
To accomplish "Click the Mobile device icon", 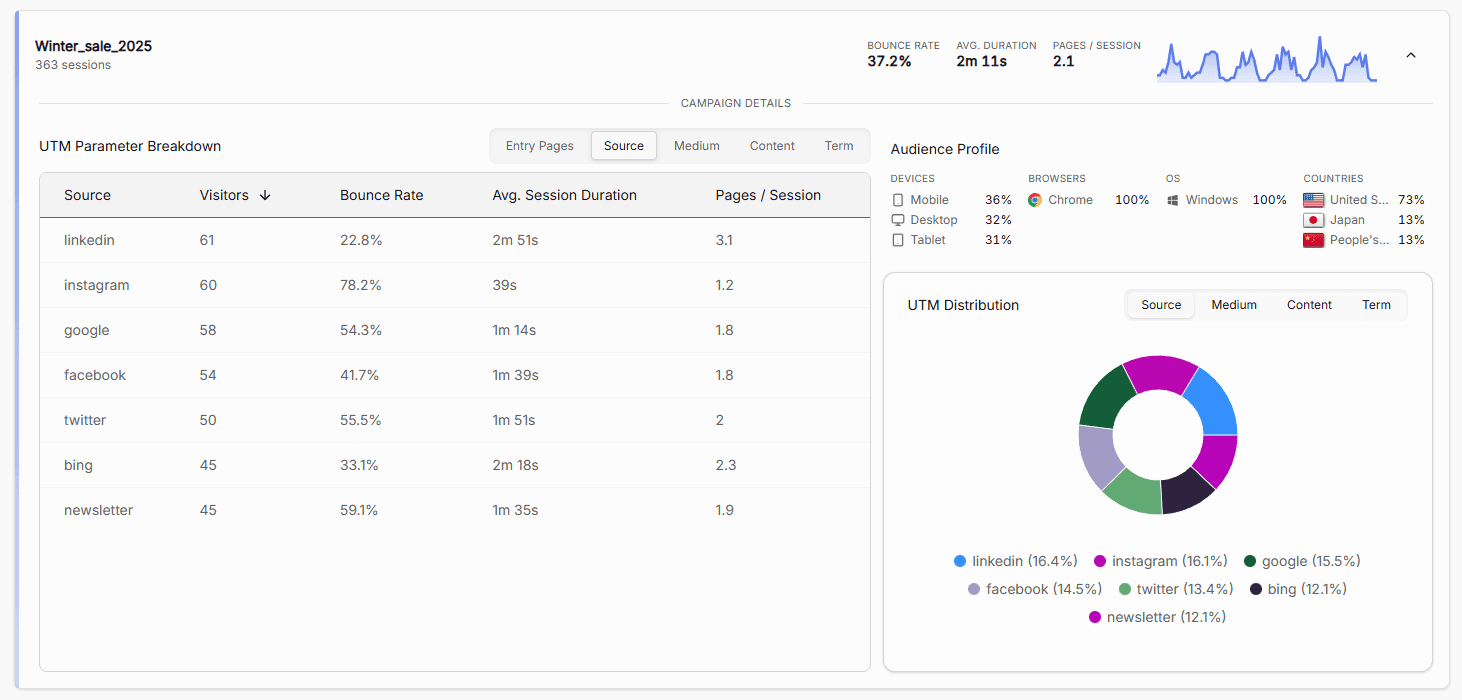I will pos(897,200).
